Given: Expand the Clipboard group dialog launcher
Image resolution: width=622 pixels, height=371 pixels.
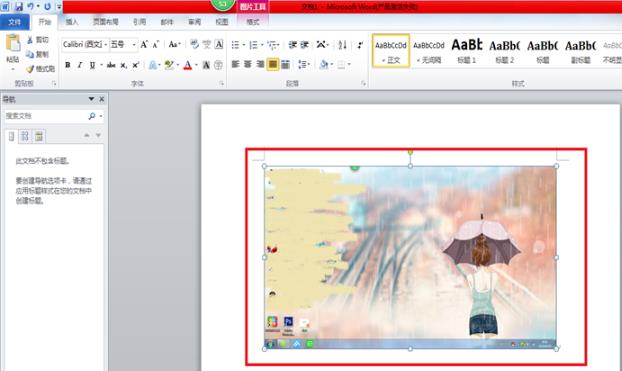Looking at the screenshot, I should coord(54,83).
